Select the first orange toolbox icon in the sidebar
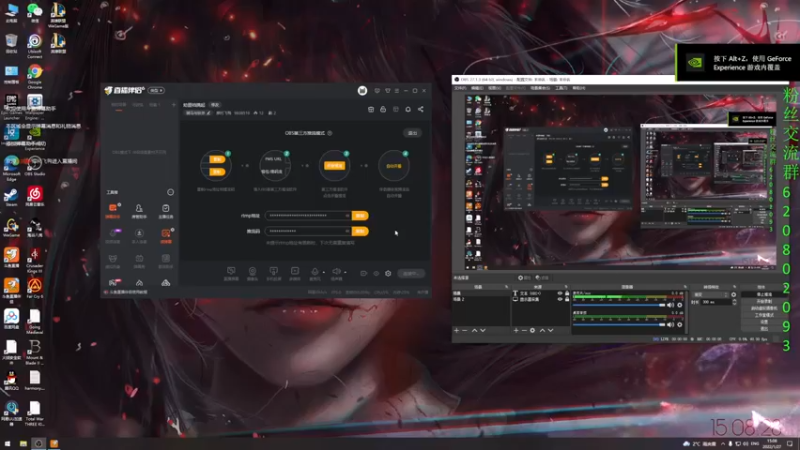The image size is (800, 450). (113, 208)
